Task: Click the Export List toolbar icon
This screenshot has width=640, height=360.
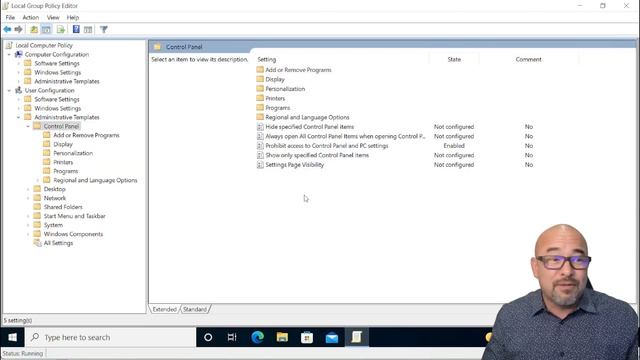Action: coord(61,29)
